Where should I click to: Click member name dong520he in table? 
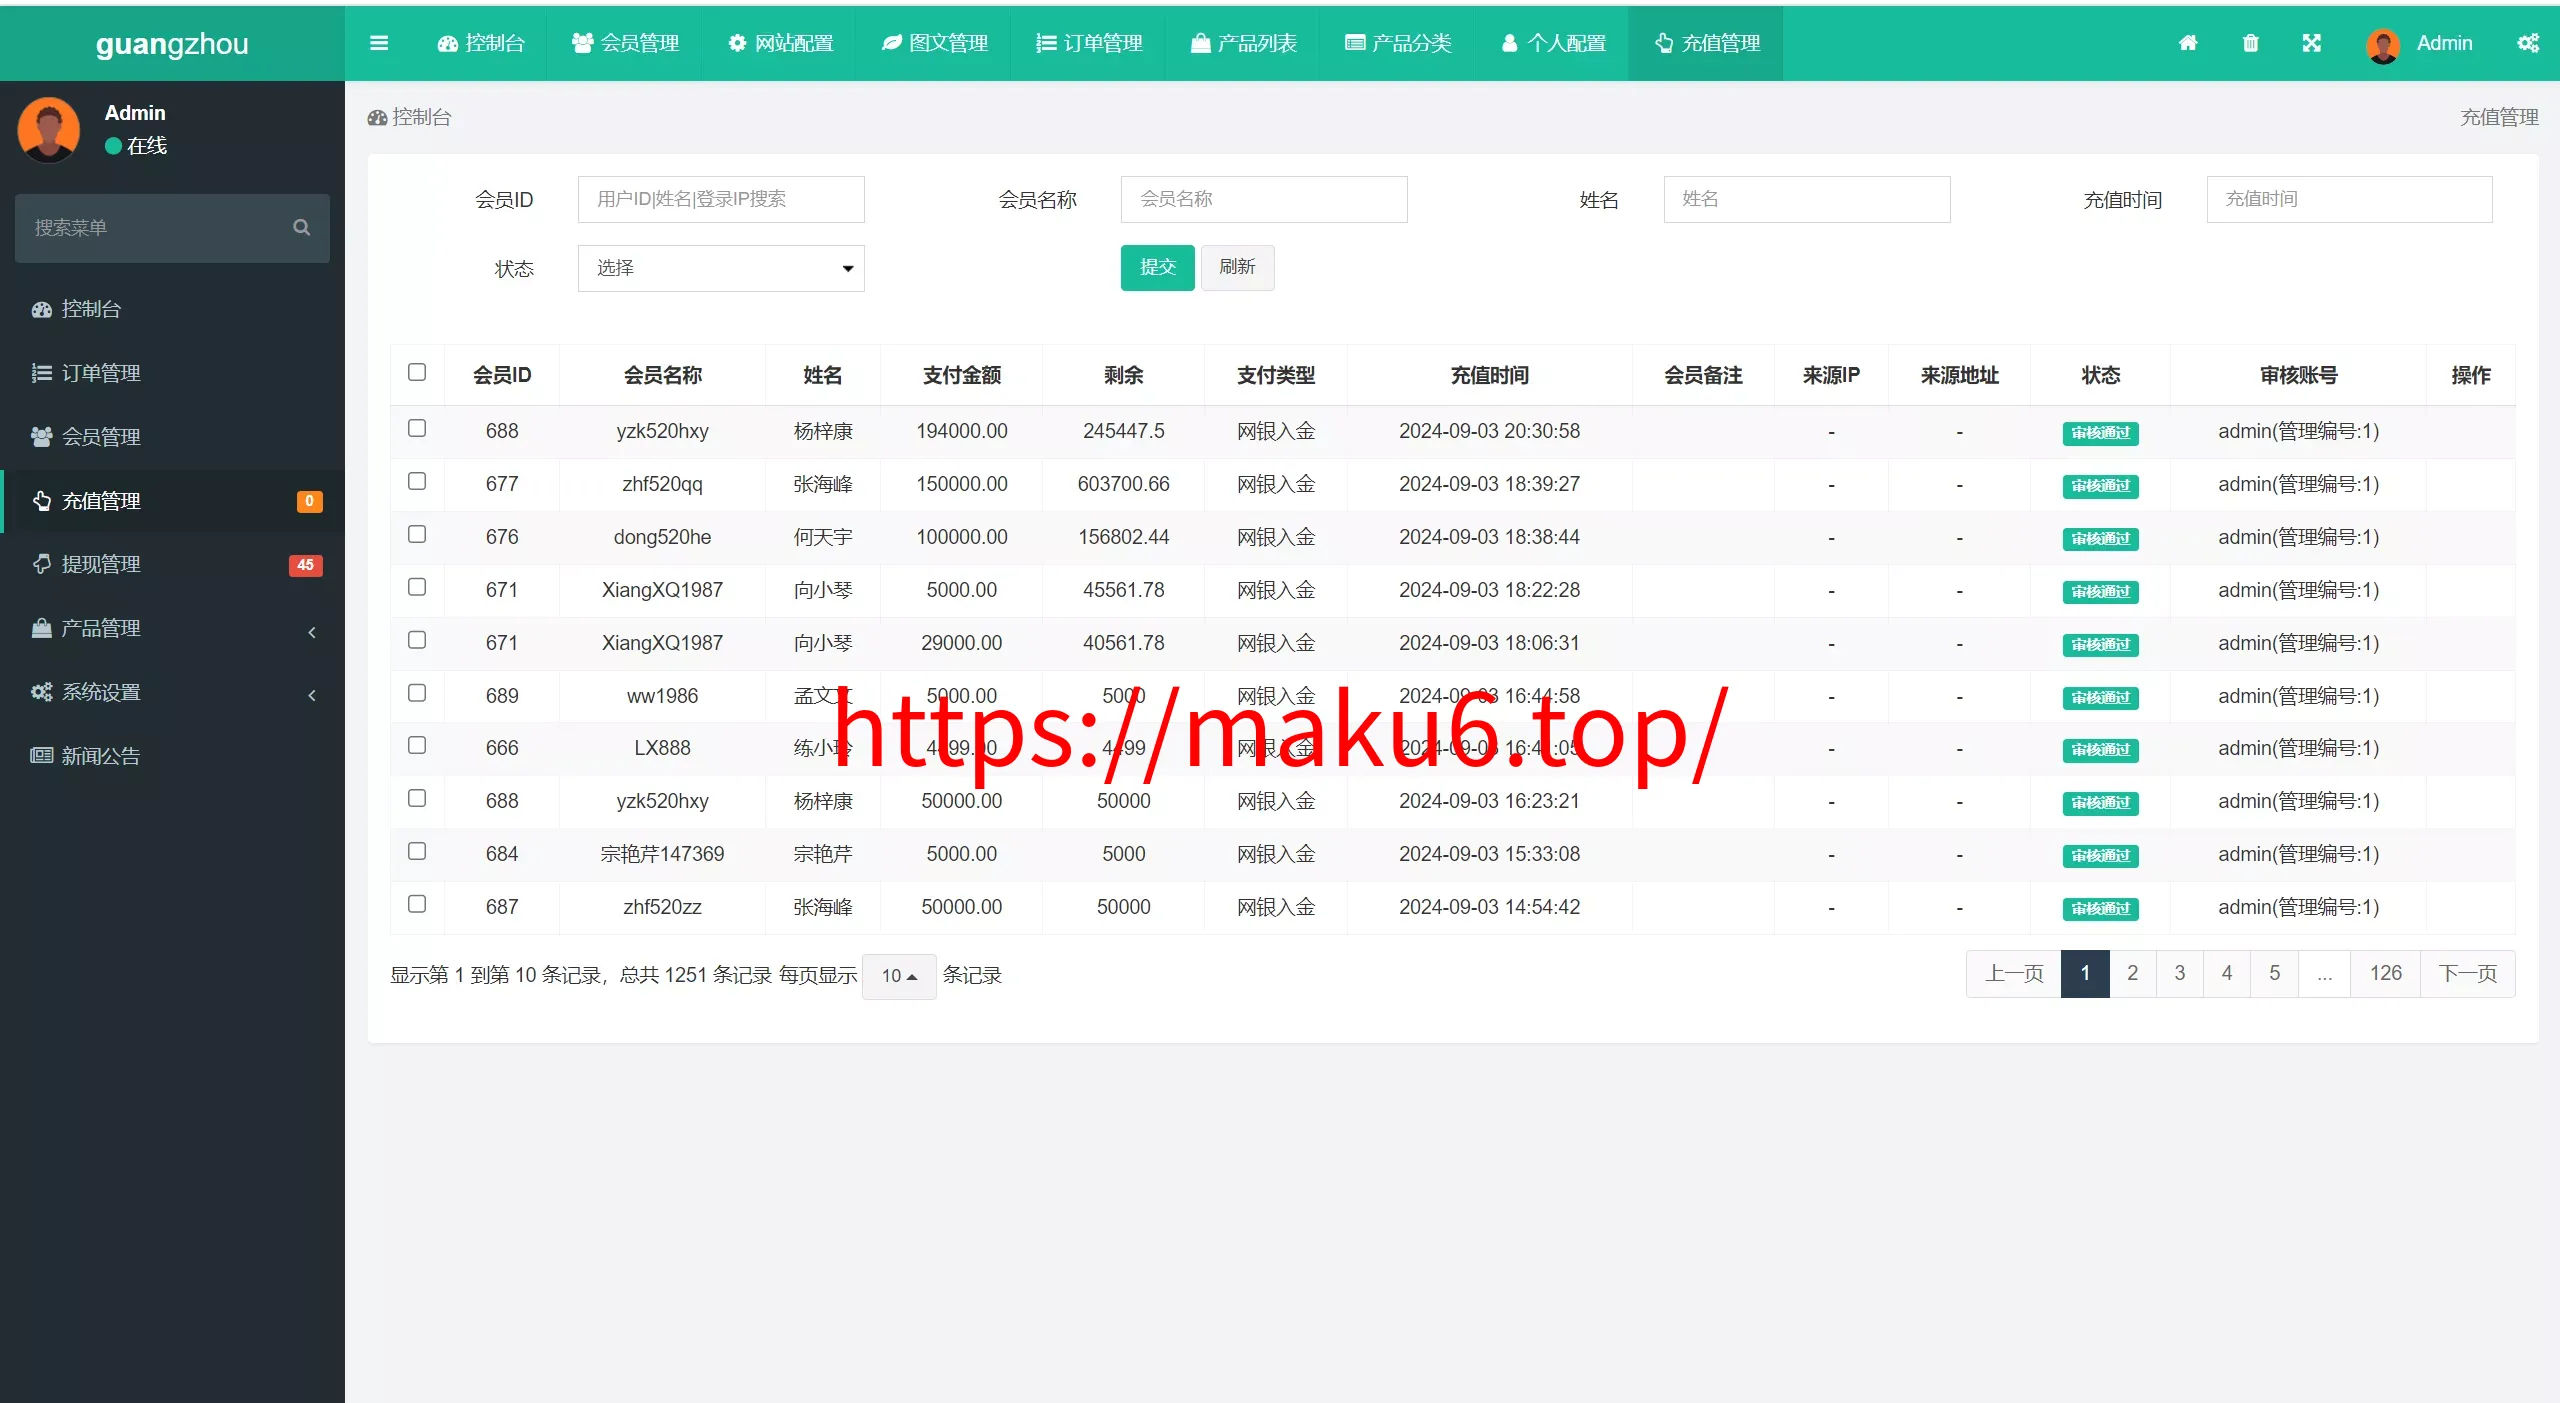pos(662,537)
